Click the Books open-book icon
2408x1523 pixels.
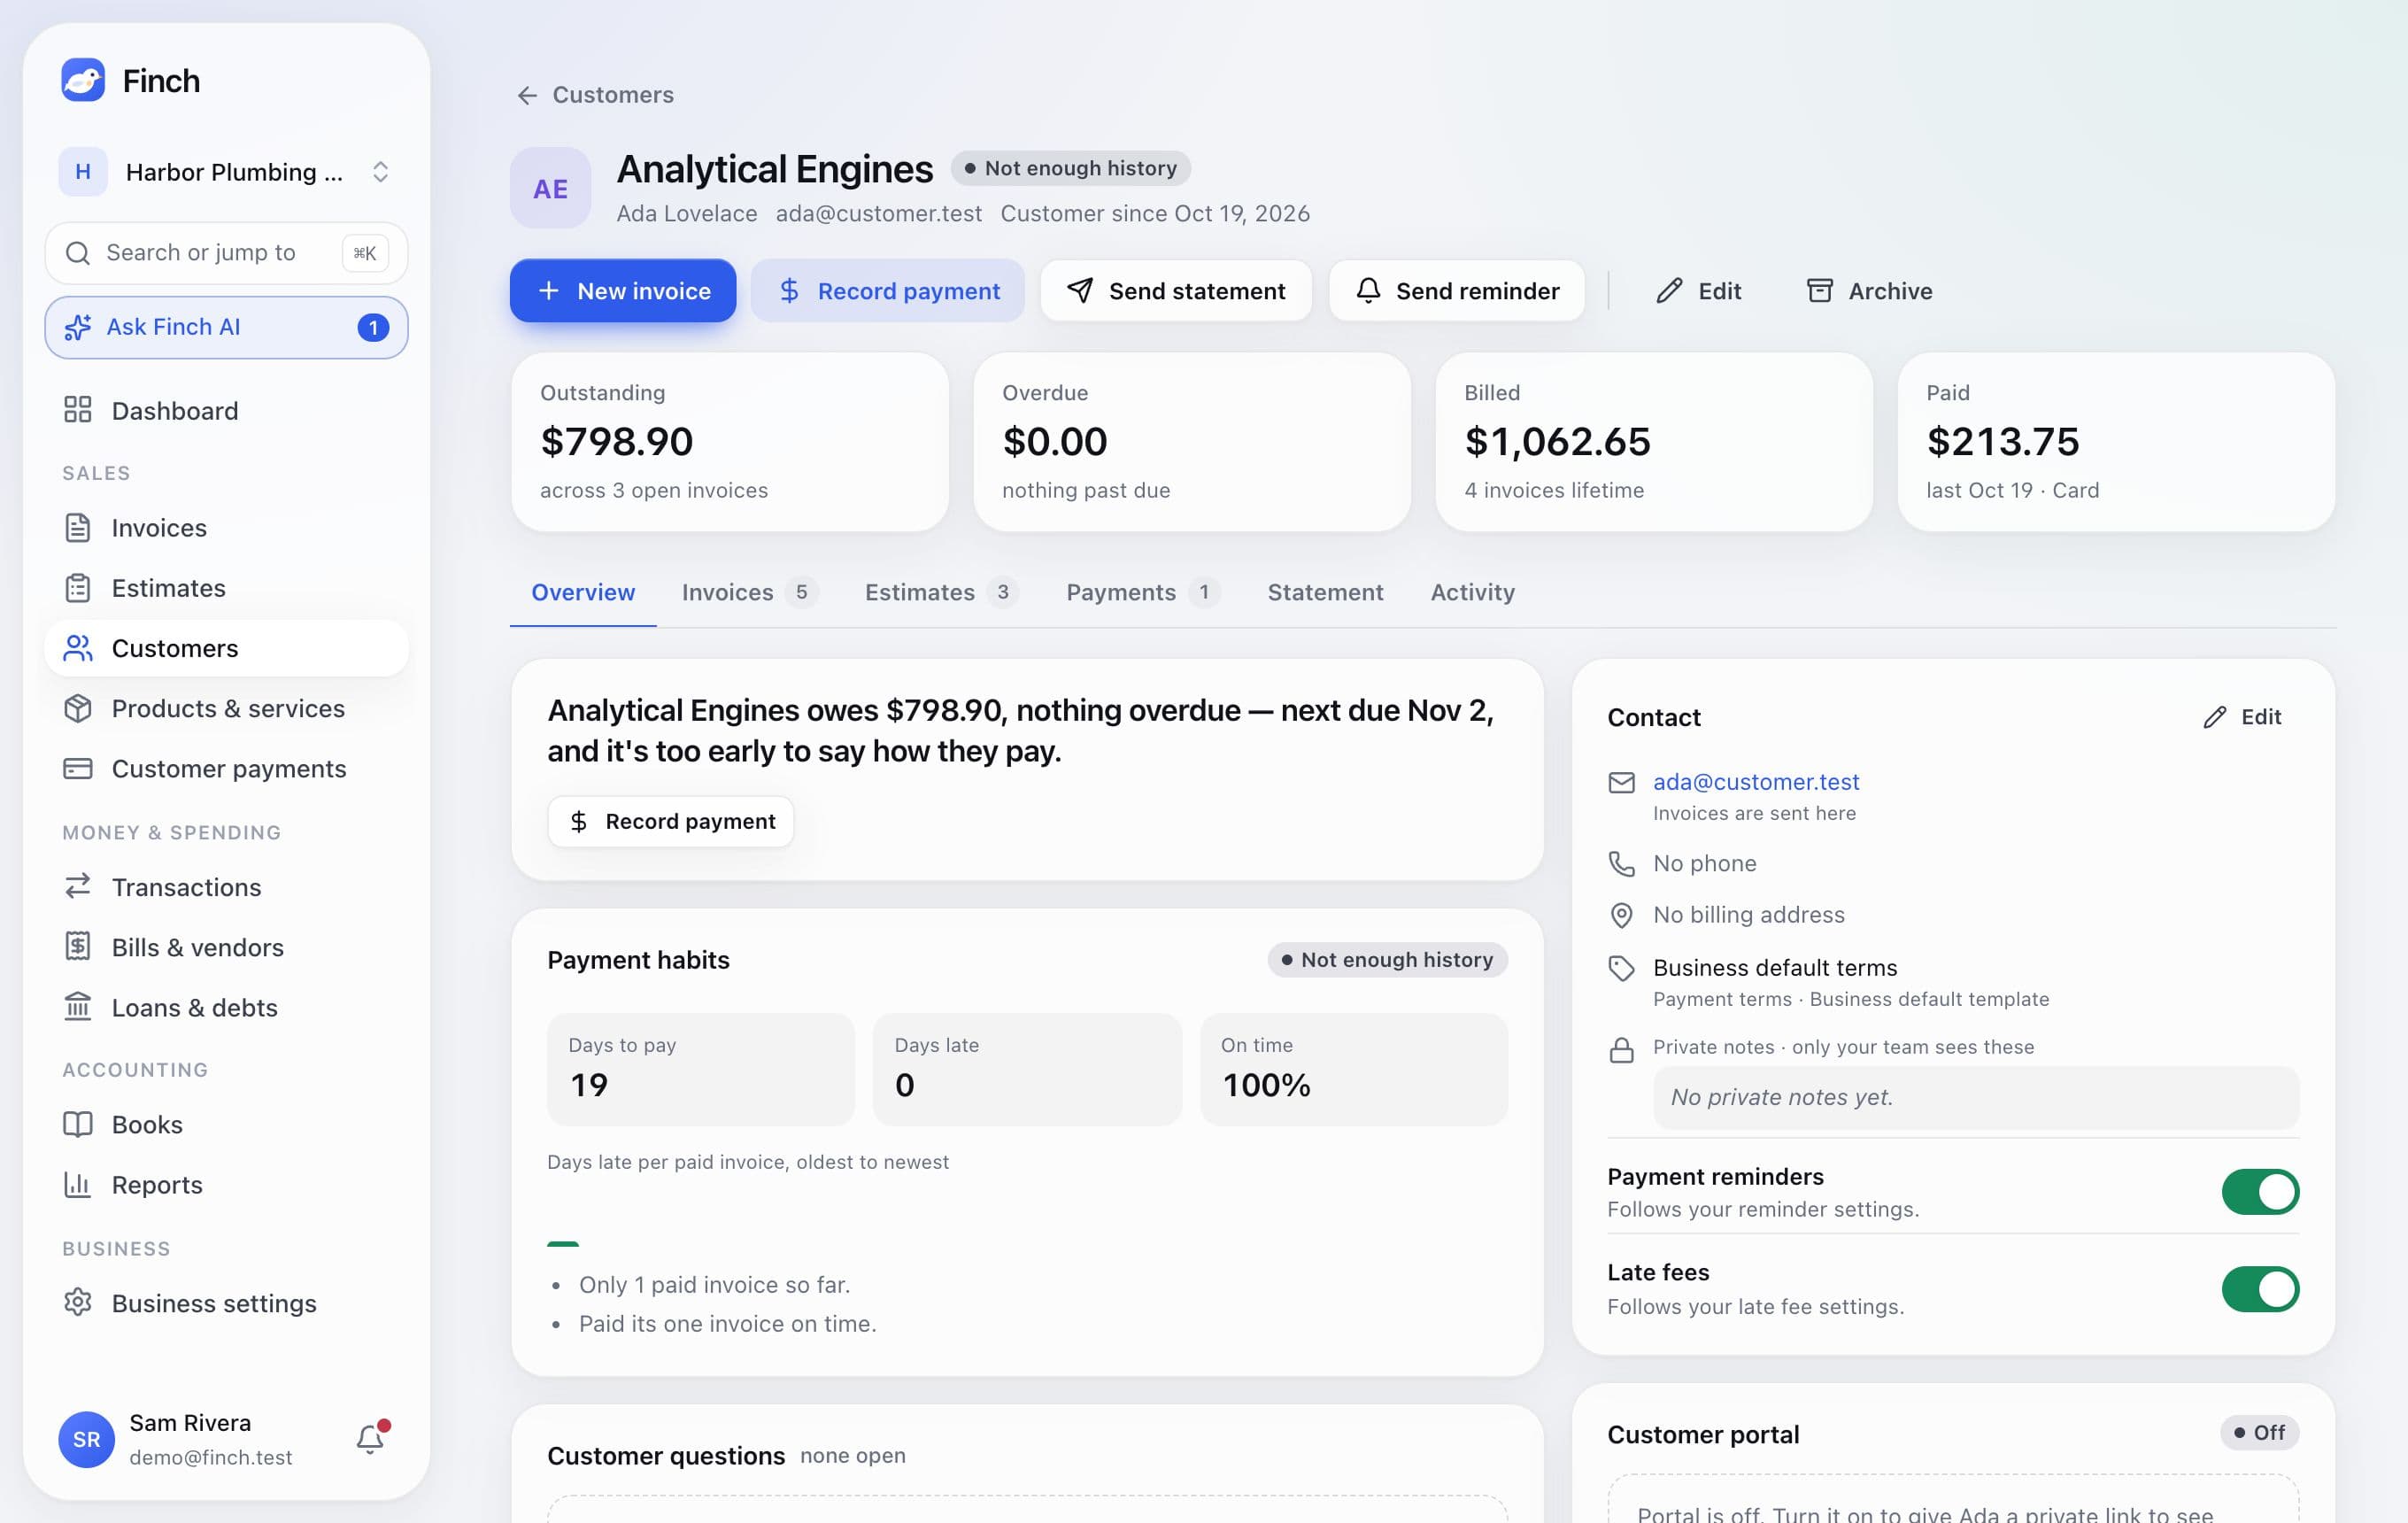coord(77,1124)
